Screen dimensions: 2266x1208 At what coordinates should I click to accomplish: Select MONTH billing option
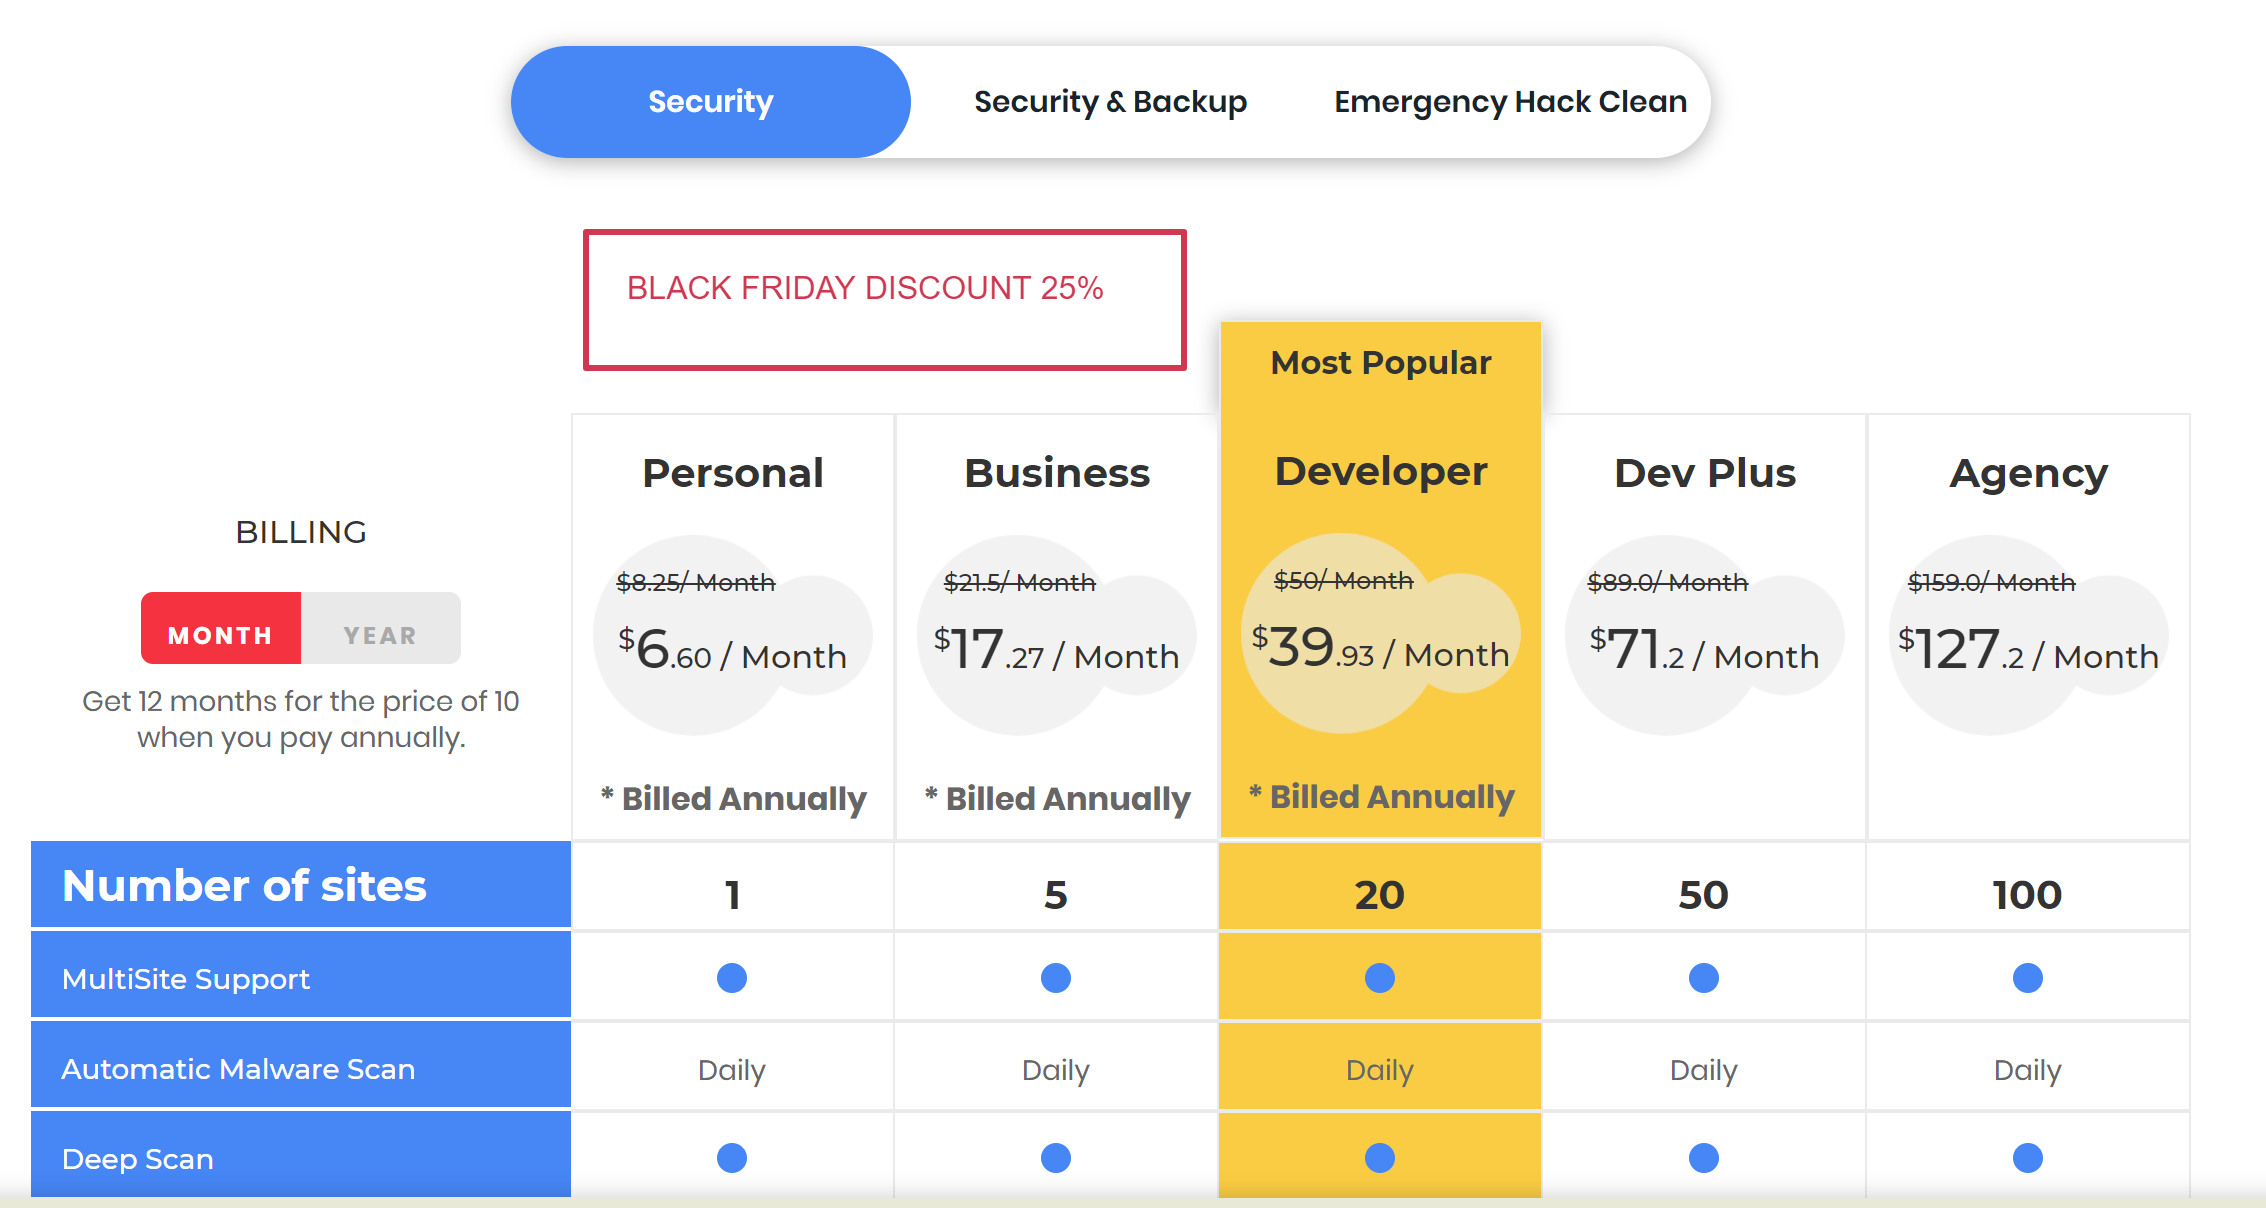pos(221,632)
